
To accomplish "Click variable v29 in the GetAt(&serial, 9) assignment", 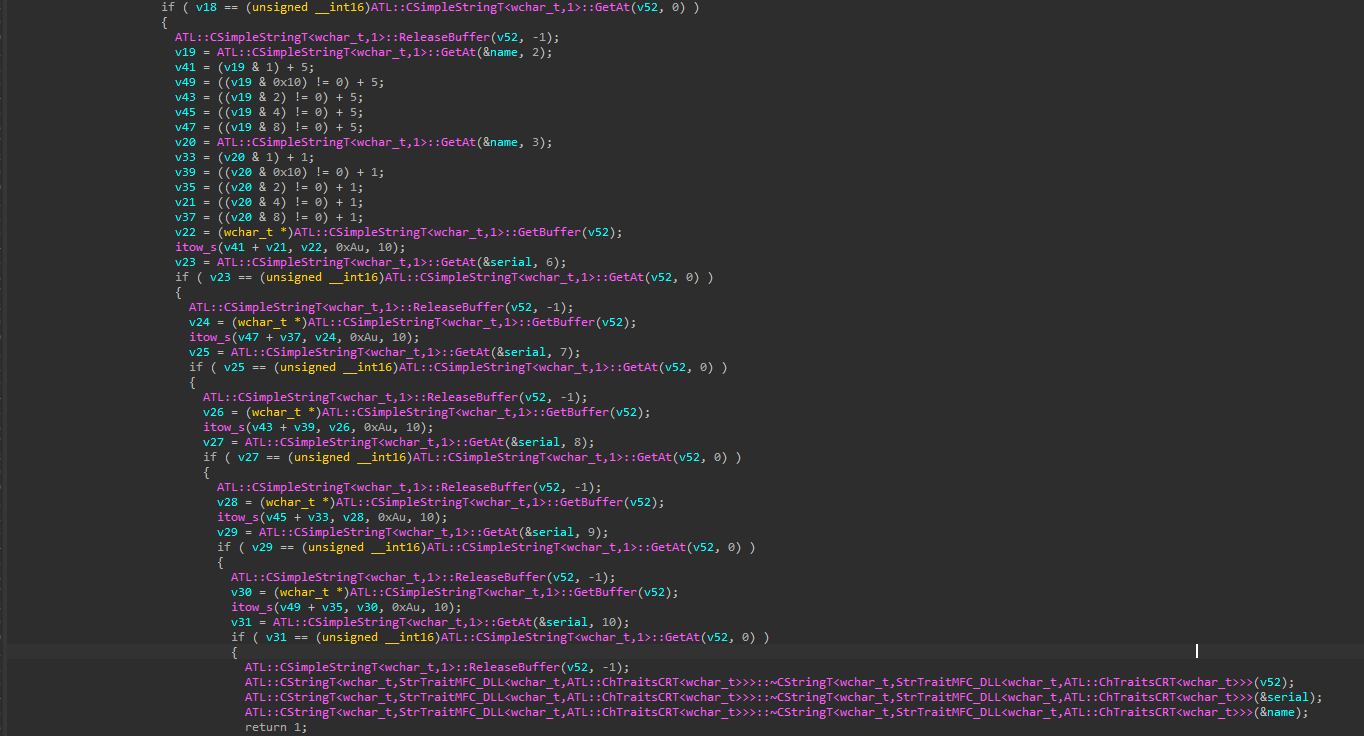I will [227, 532].
